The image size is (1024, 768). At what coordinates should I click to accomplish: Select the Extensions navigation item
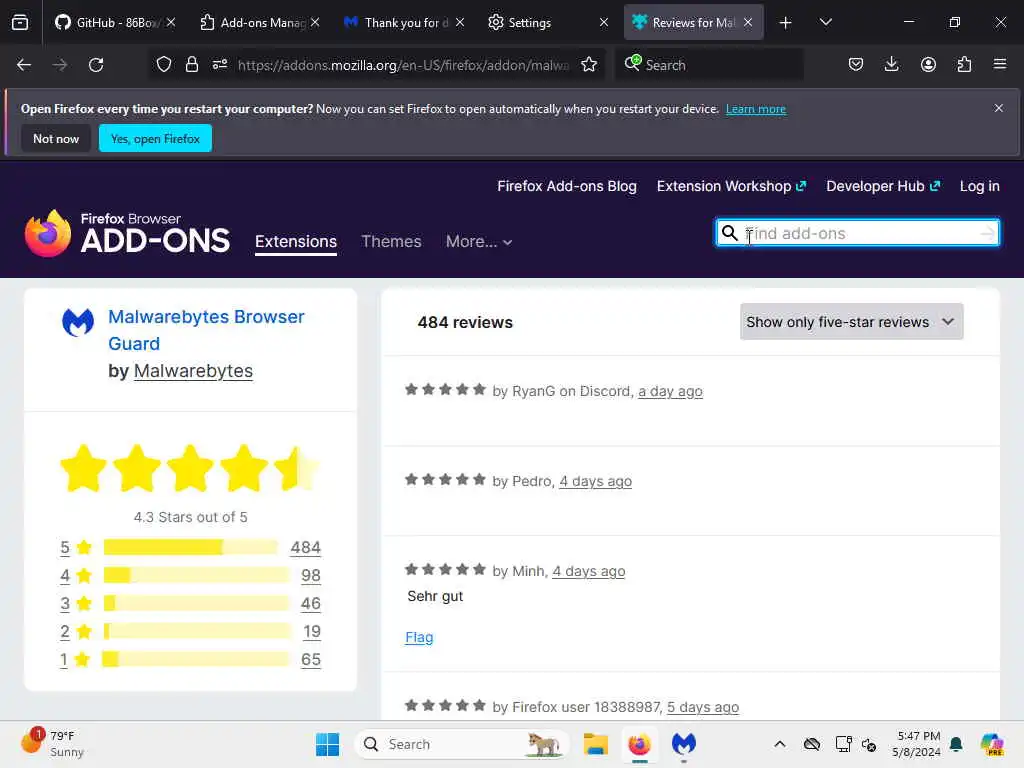(296, 242)
